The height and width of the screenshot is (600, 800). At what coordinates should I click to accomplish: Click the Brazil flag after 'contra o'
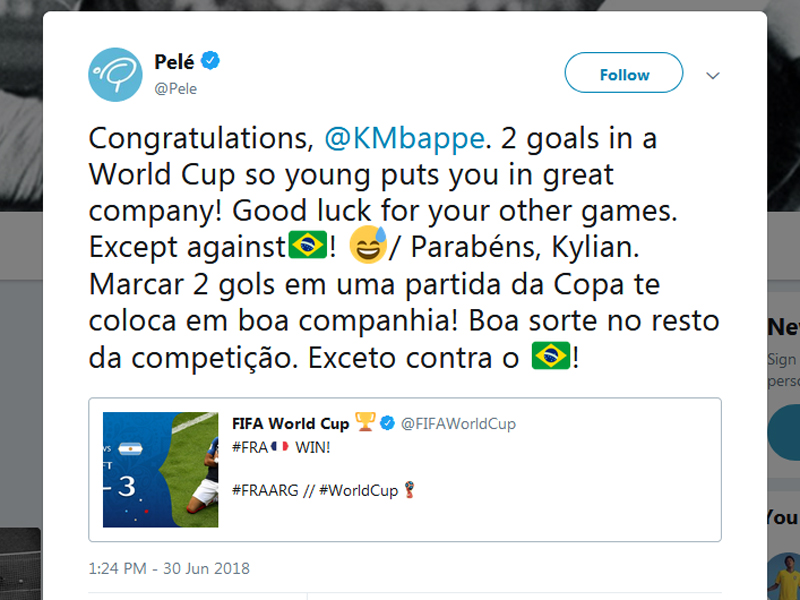[550, 355]
